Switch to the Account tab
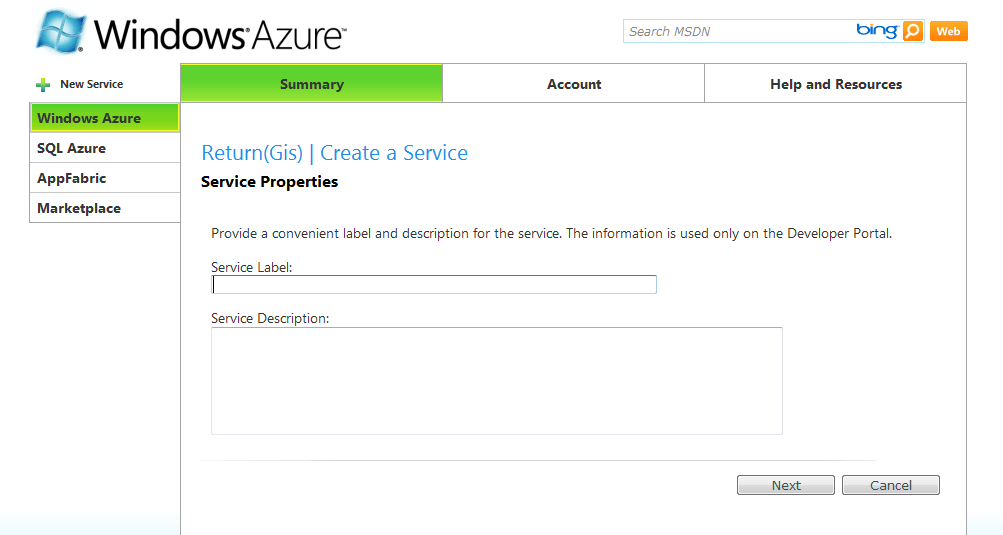 click(574, 84)
